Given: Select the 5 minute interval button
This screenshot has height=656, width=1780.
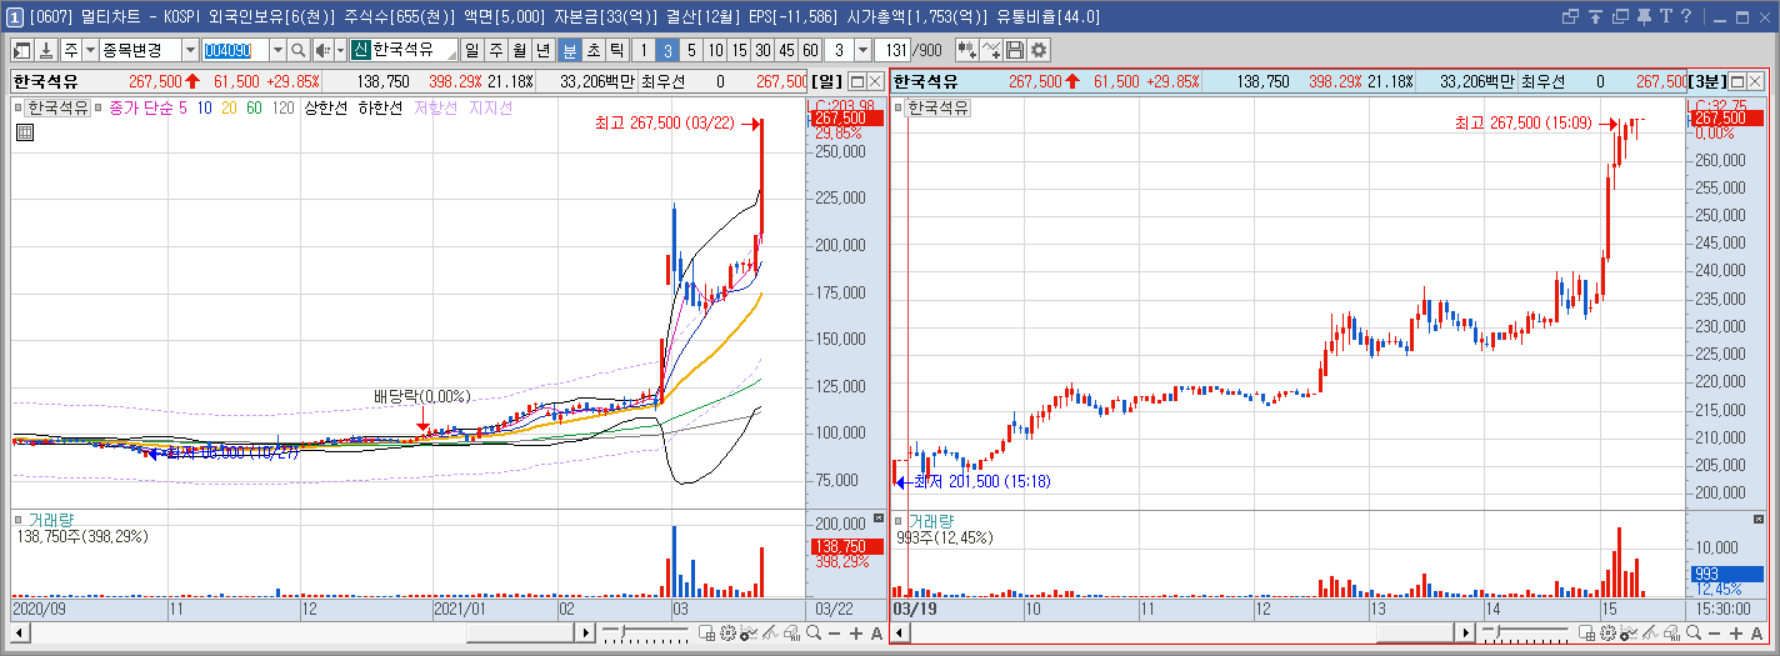Looking at the screenshot, I should [x=691, y=50].
